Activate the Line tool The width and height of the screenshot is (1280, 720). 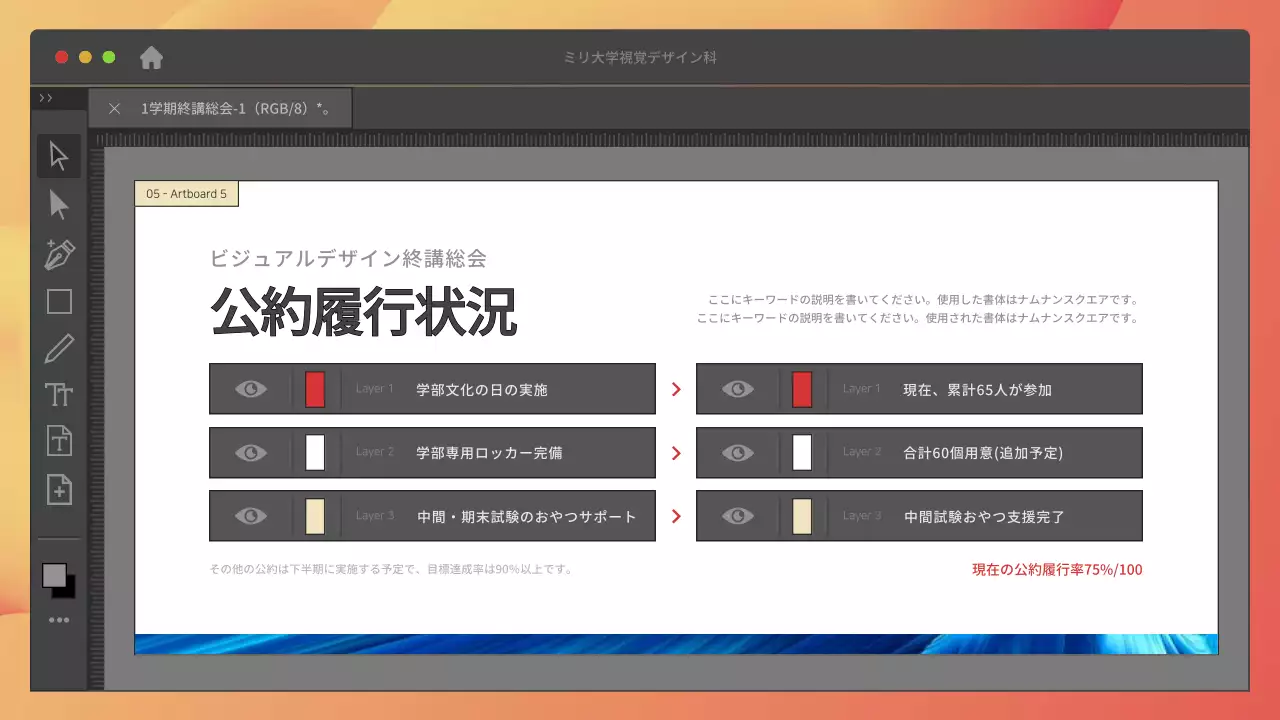coord(59,347)
